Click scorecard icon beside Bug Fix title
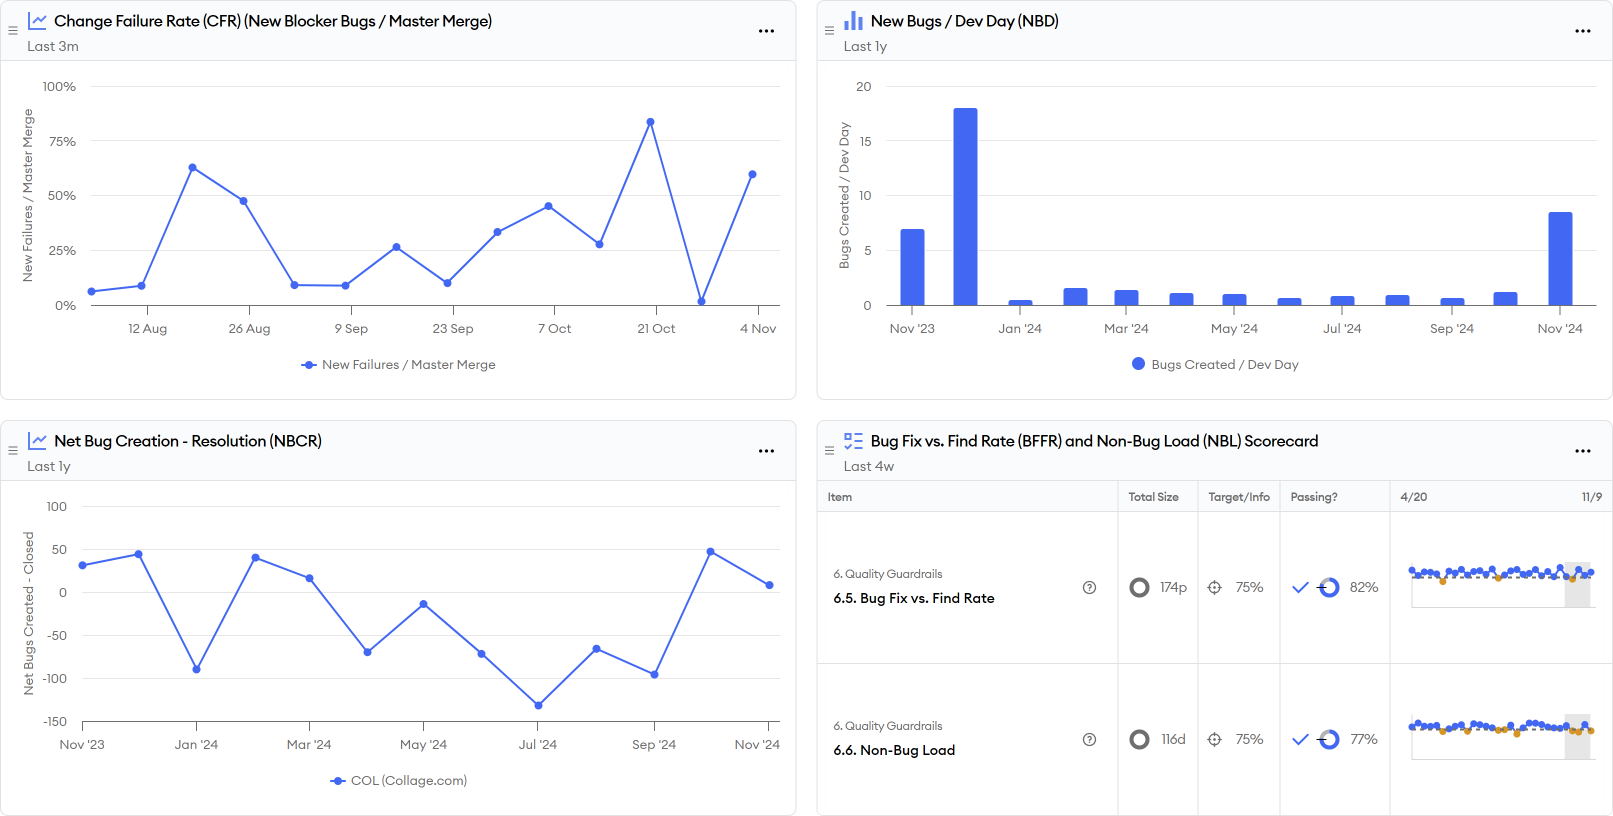The height and width of the screenshot is (816, 1613). pyautogui.click(x=853, y=441)
